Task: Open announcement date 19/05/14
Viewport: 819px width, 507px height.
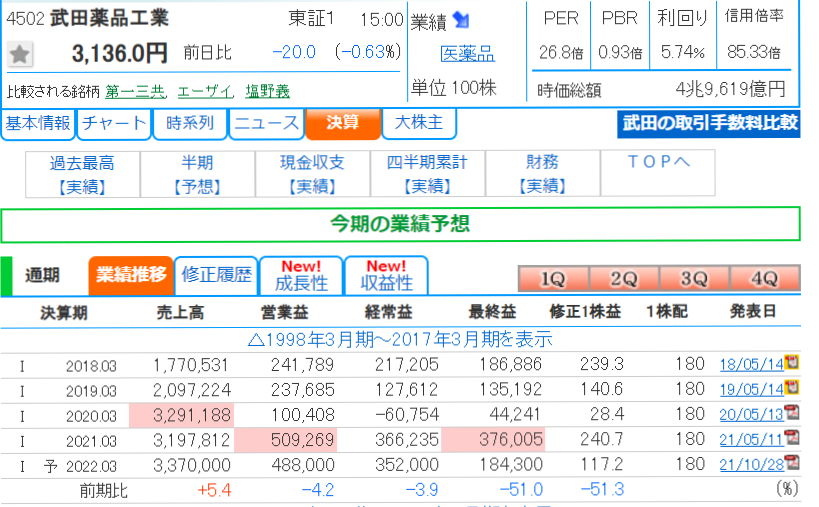Action: [752, 390]
